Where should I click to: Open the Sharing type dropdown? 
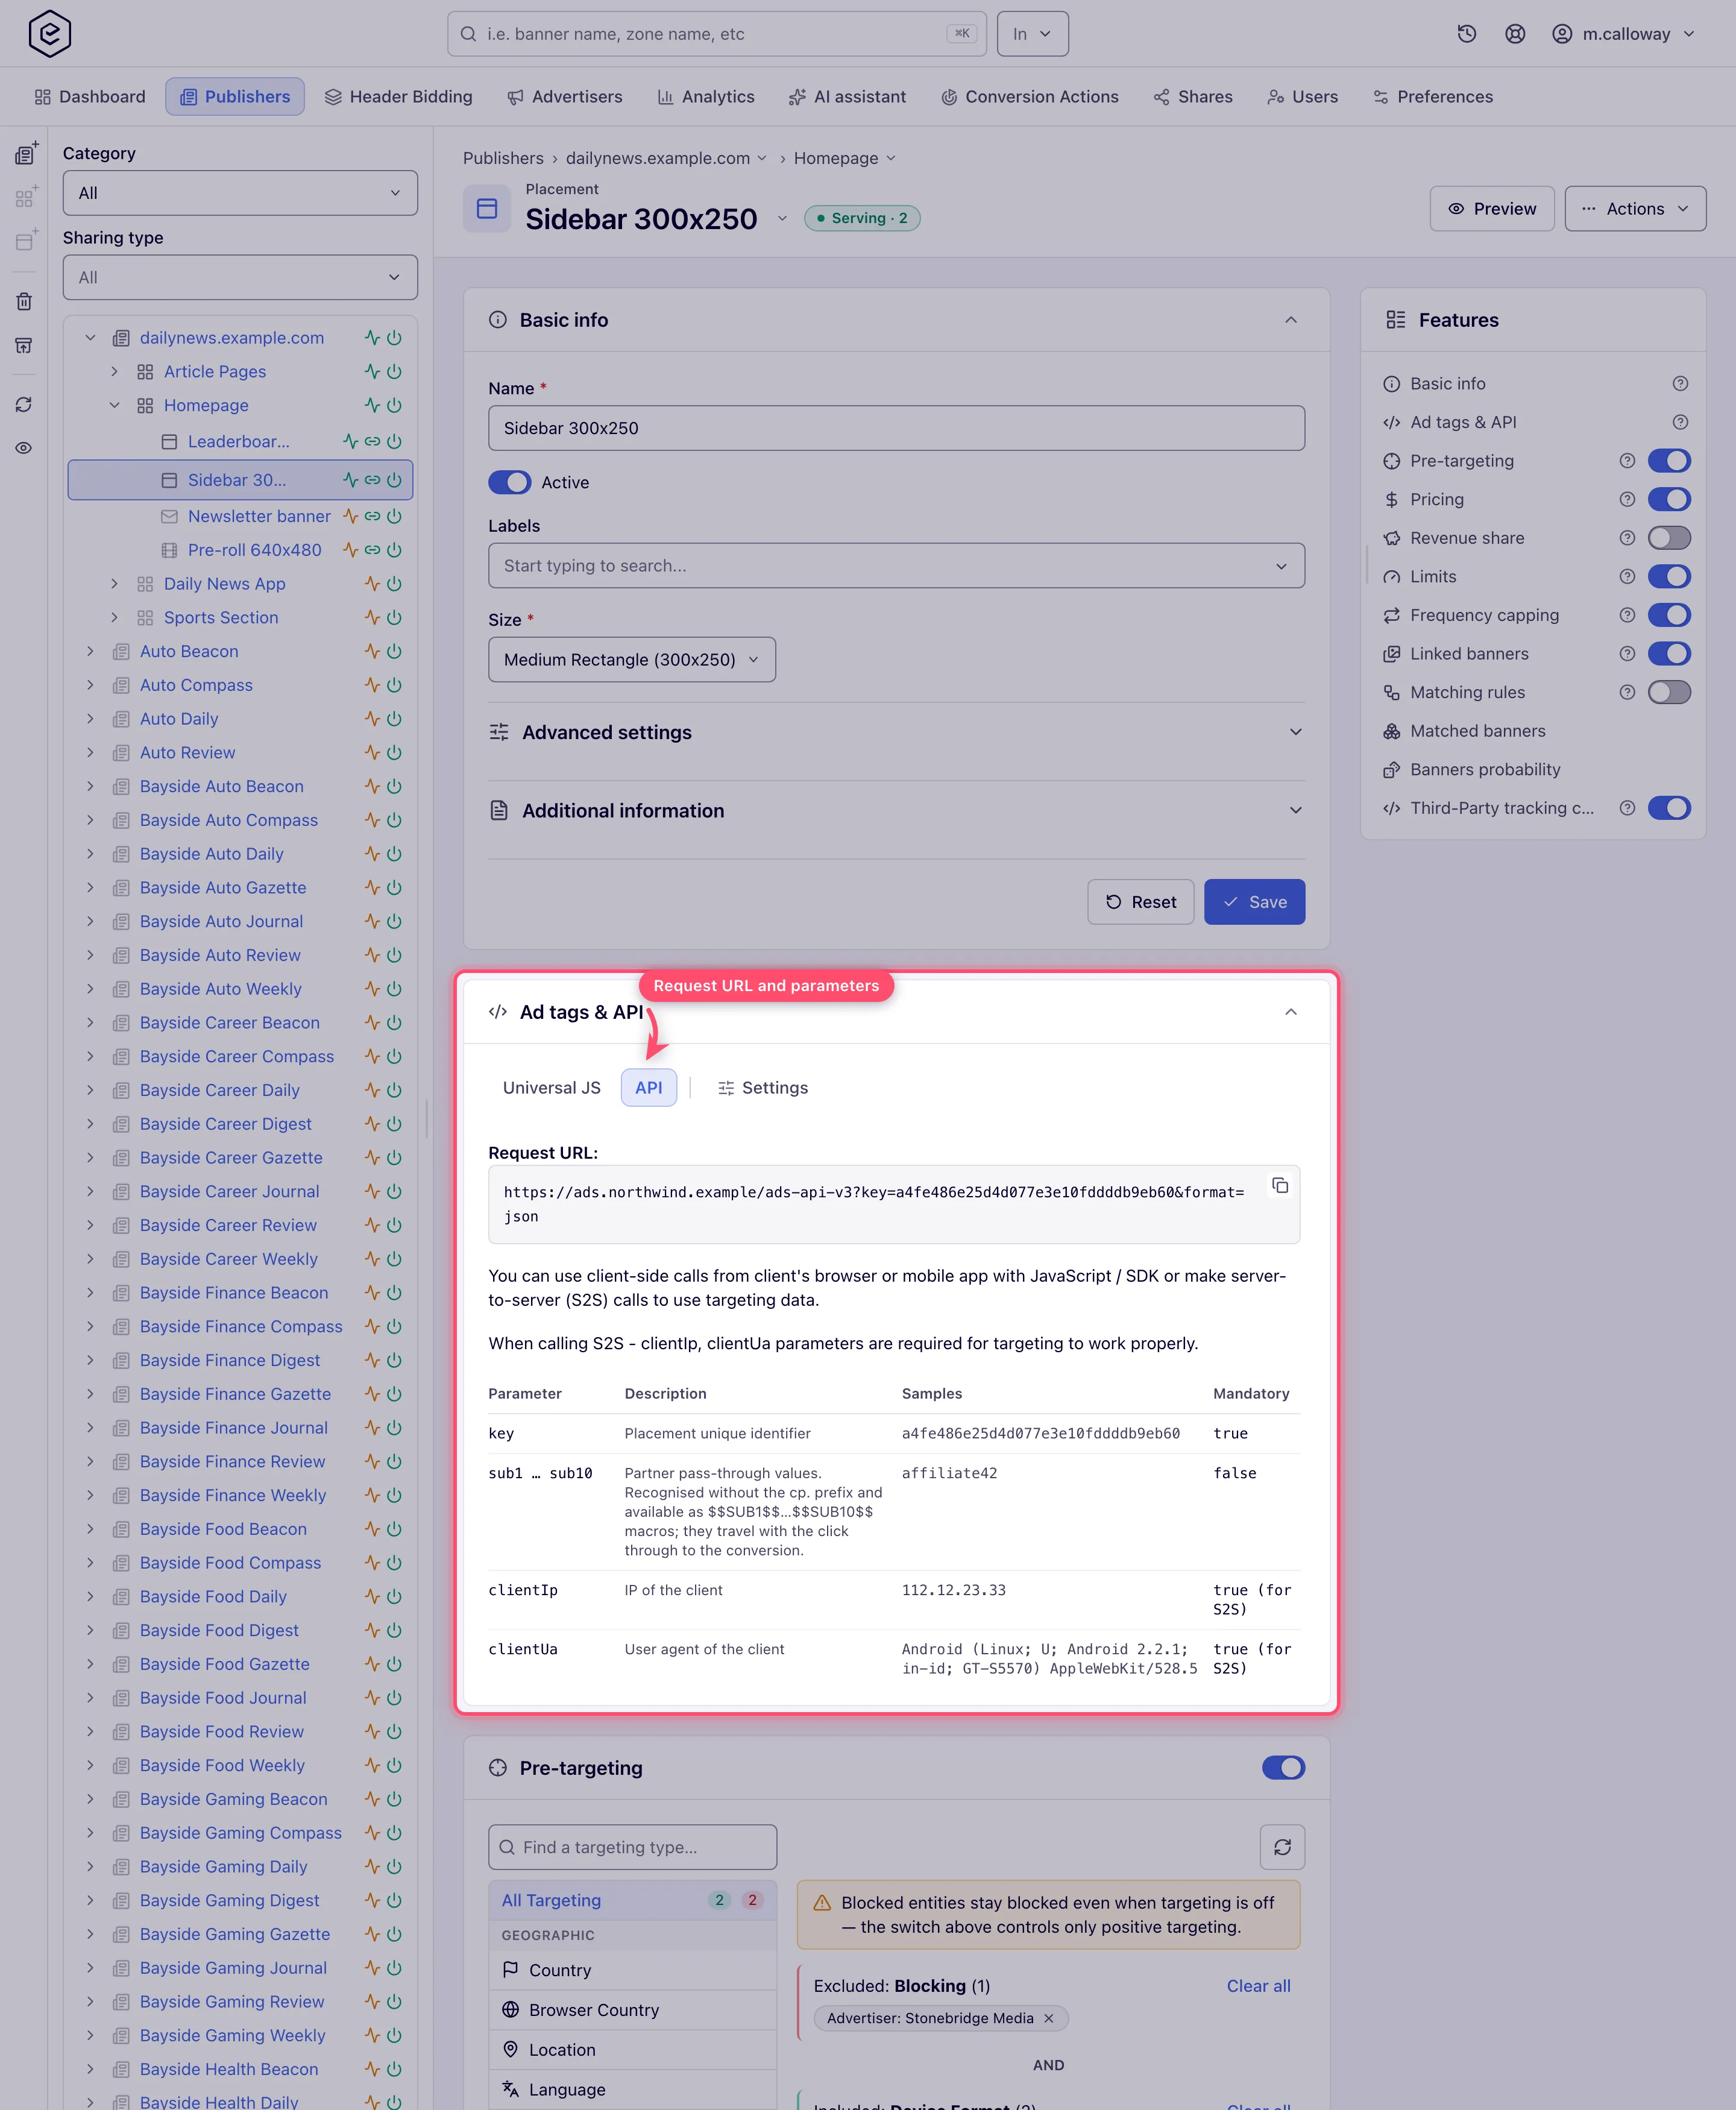click(x=240, y=277)
